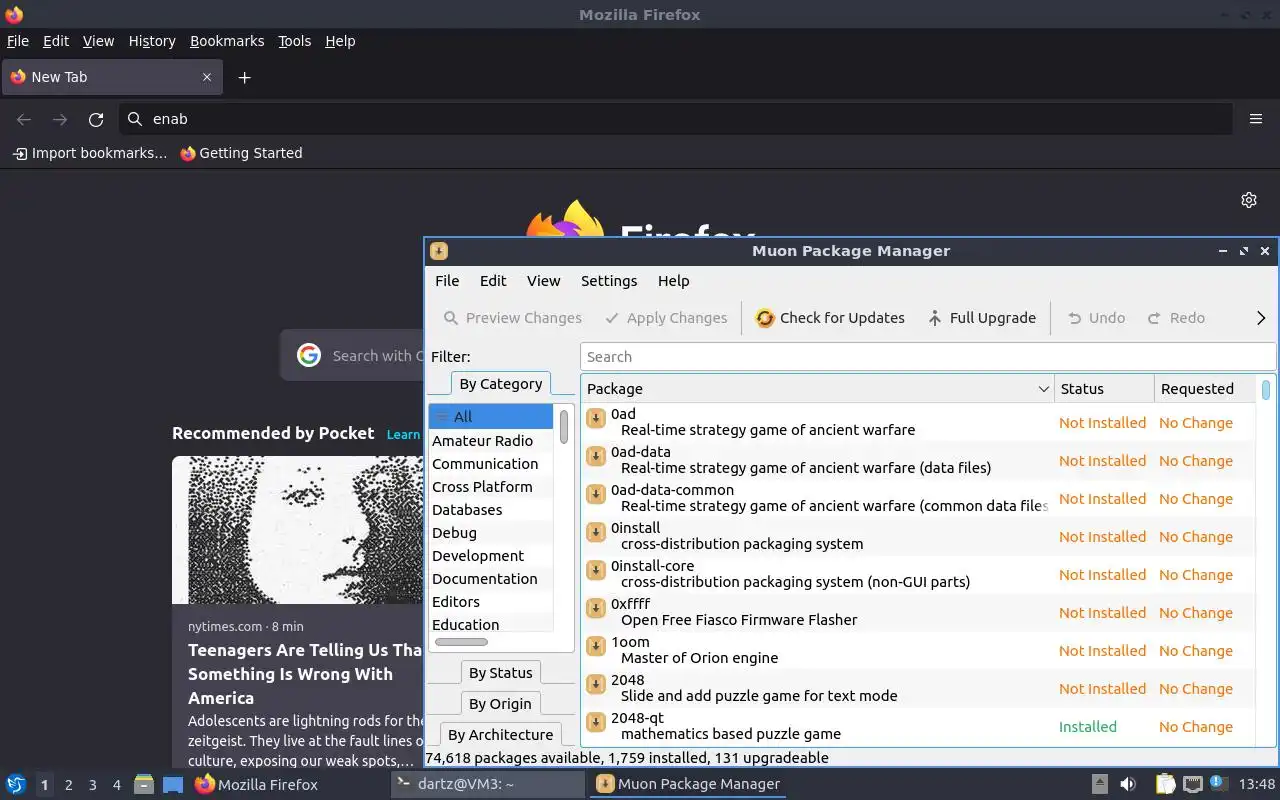This screenshot has width=1280, height=800.
Task: Select the Development category
Action: (x=490, y=556)
